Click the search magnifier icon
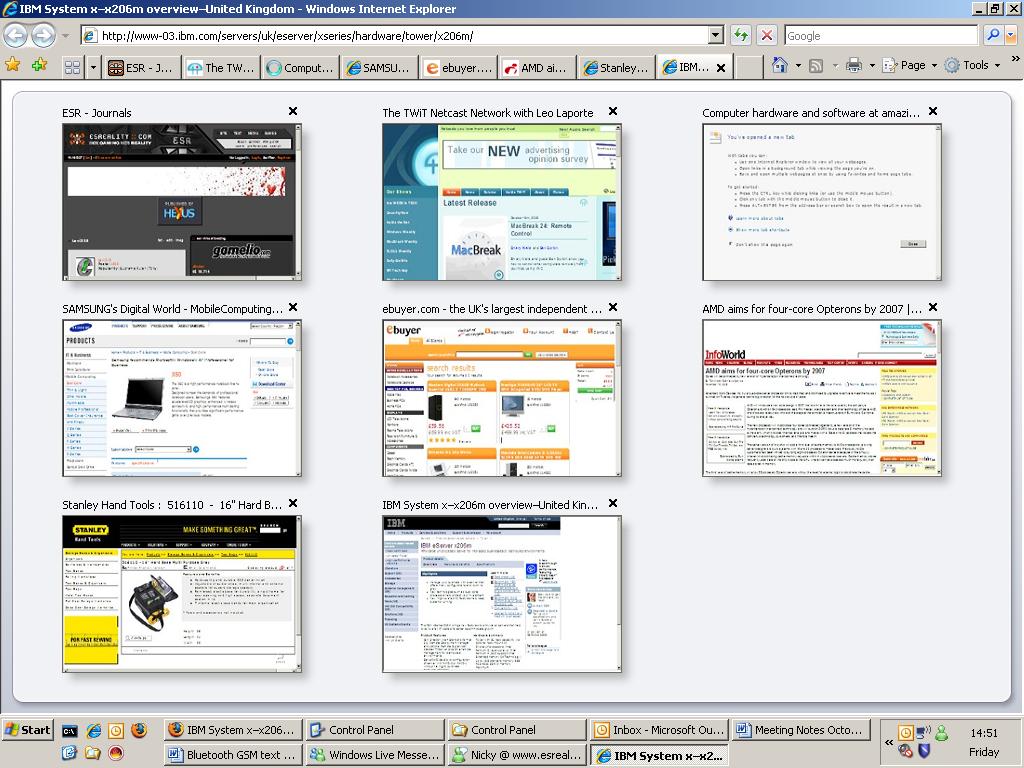Image resolution: width=1024 pixels, height=768 pixels. pos(993,35)
